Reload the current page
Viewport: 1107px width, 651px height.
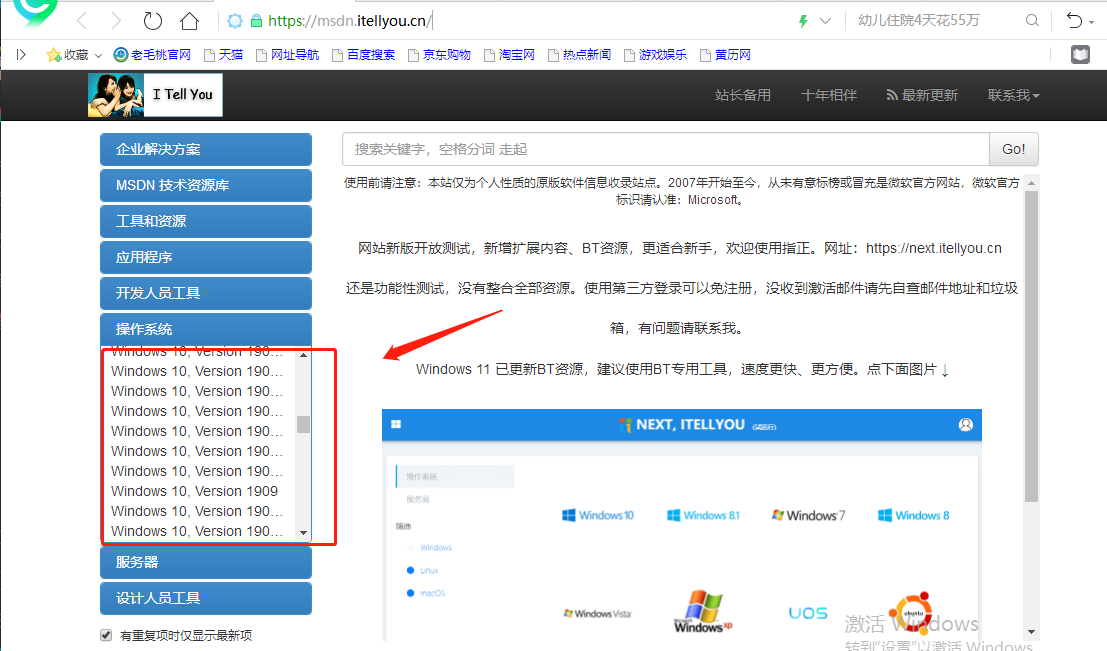(152, 21)
